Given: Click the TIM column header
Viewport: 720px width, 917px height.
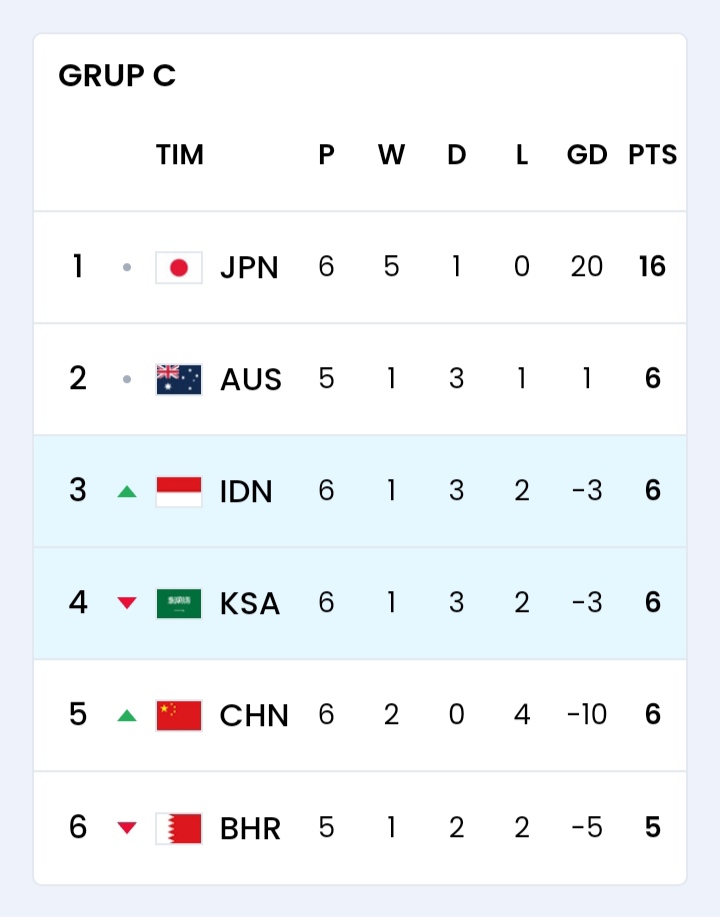Looking at the screenshot, I should click(x=180, y=154).
